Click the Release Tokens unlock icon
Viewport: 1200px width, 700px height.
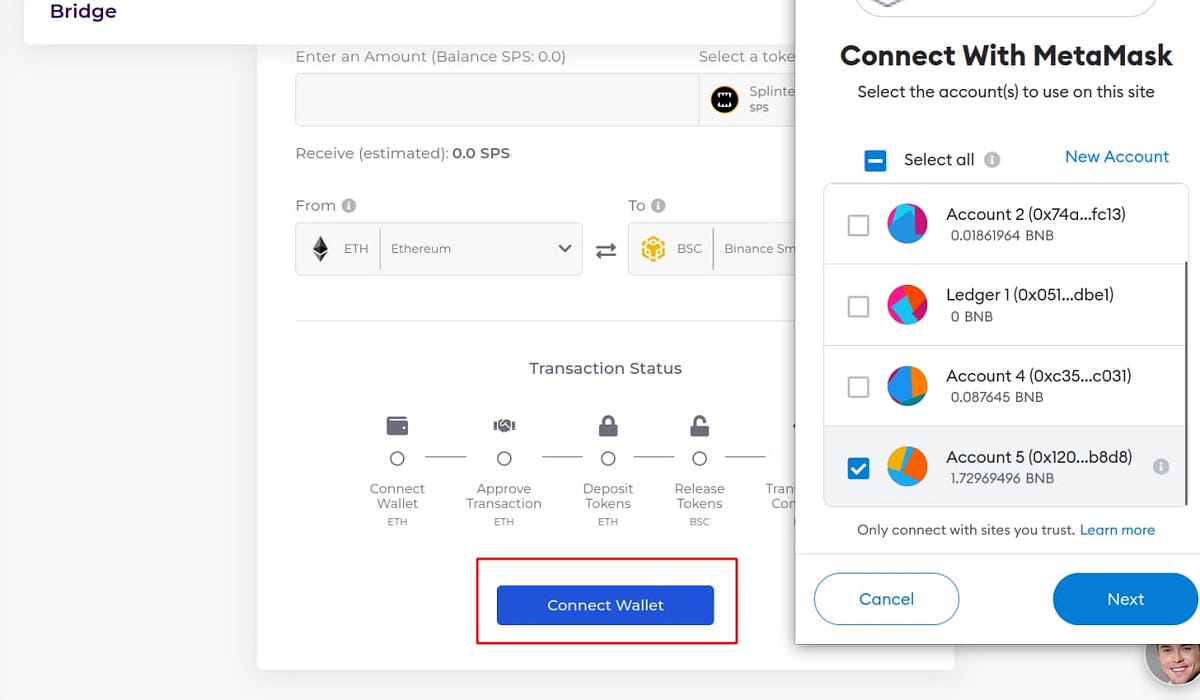(x=699, y=425)
